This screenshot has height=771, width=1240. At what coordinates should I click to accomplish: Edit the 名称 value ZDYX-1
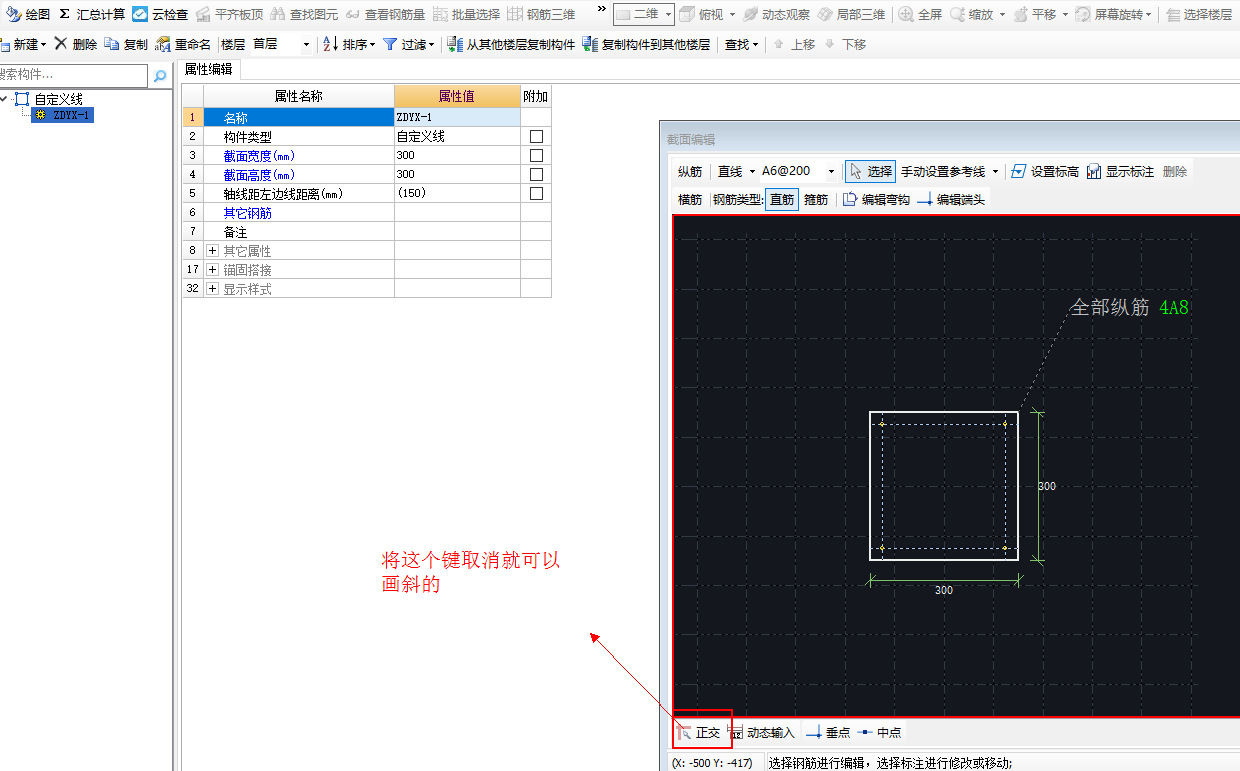[x=457, y=117]
